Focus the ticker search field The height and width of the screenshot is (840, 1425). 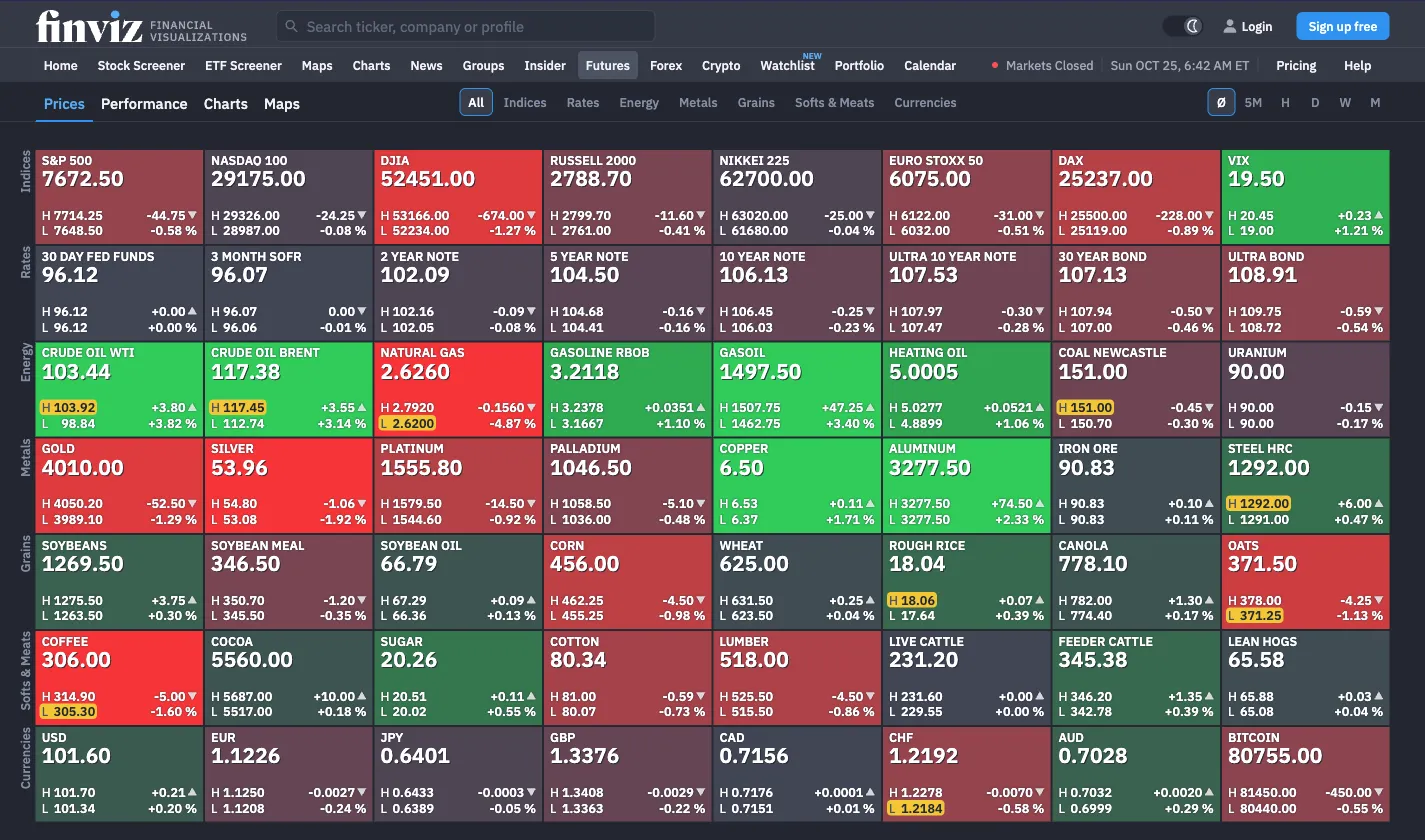465,27
